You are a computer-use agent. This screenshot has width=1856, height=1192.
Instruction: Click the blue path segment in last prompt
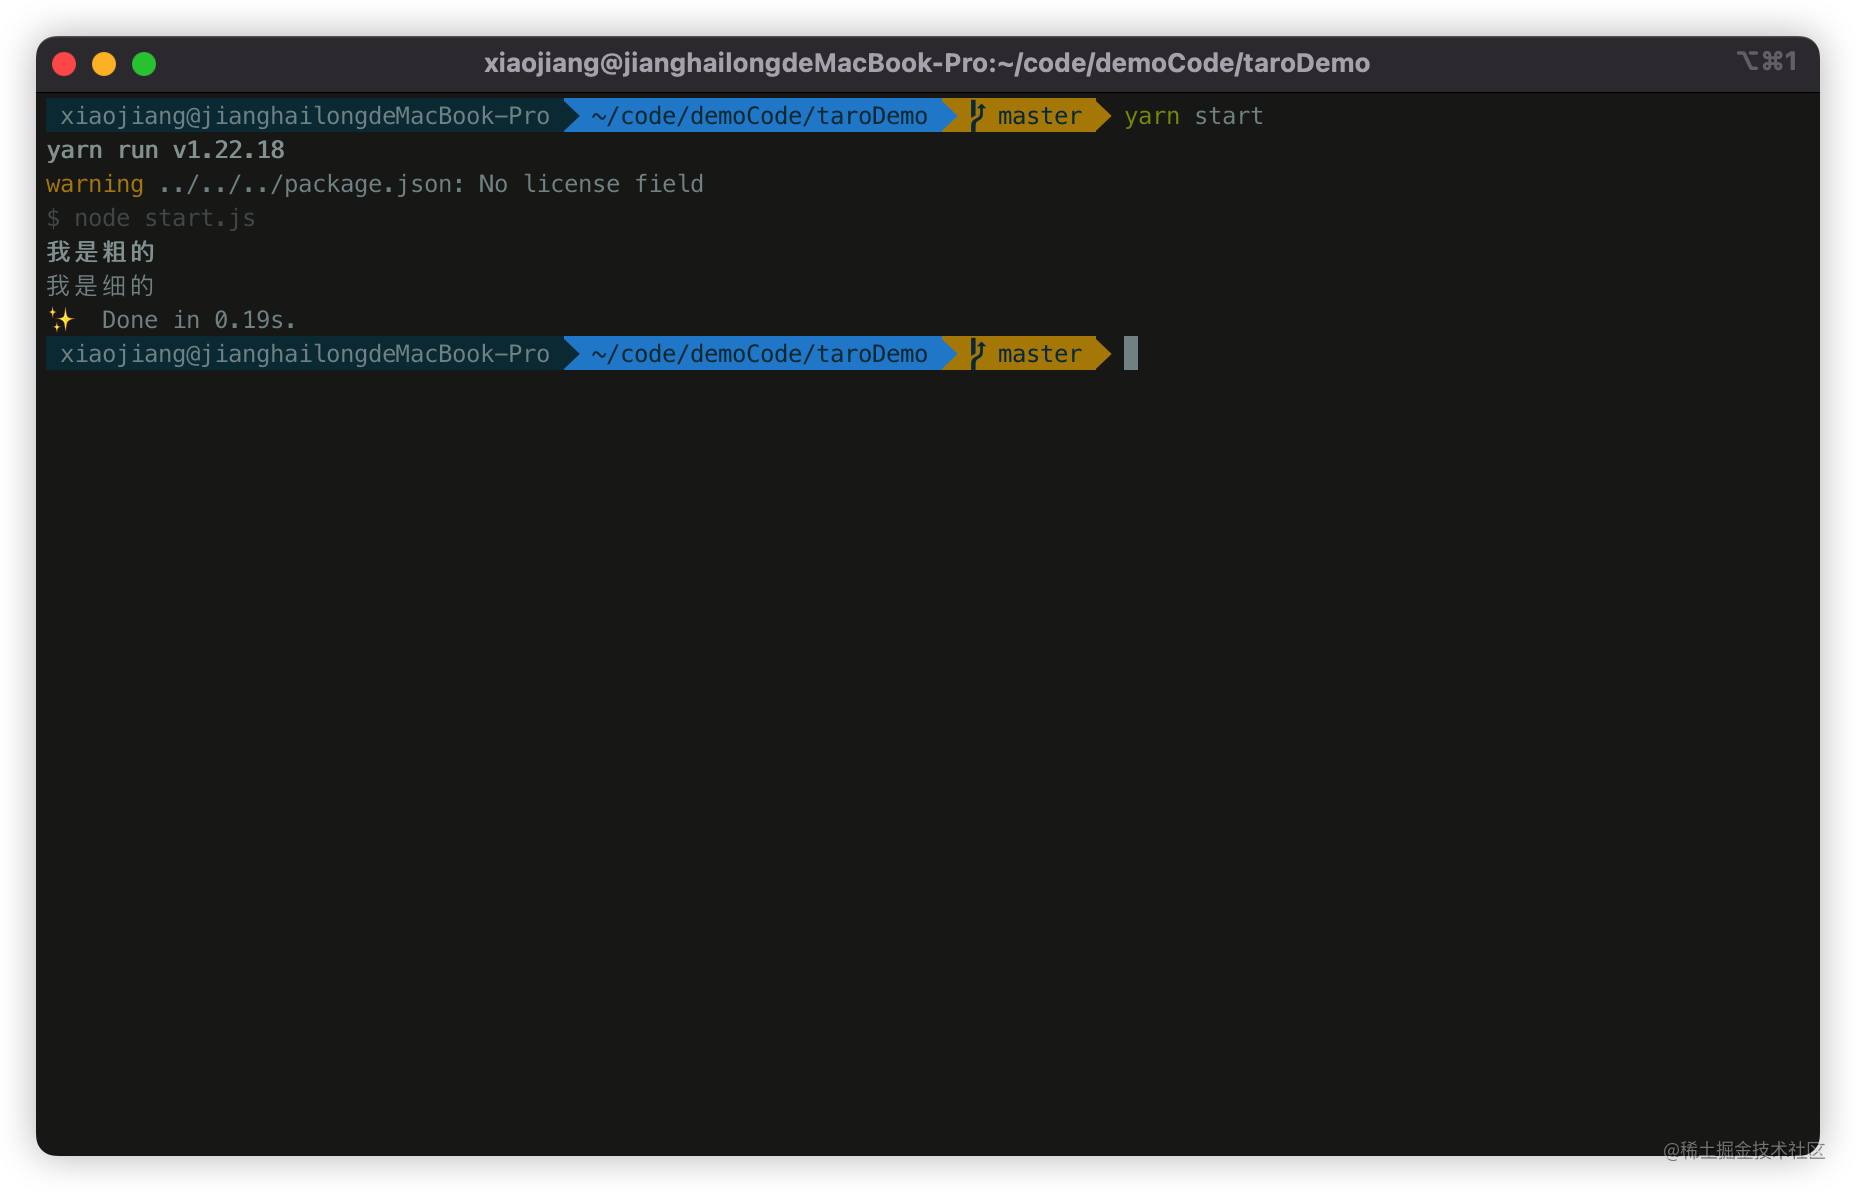point(759,354)
